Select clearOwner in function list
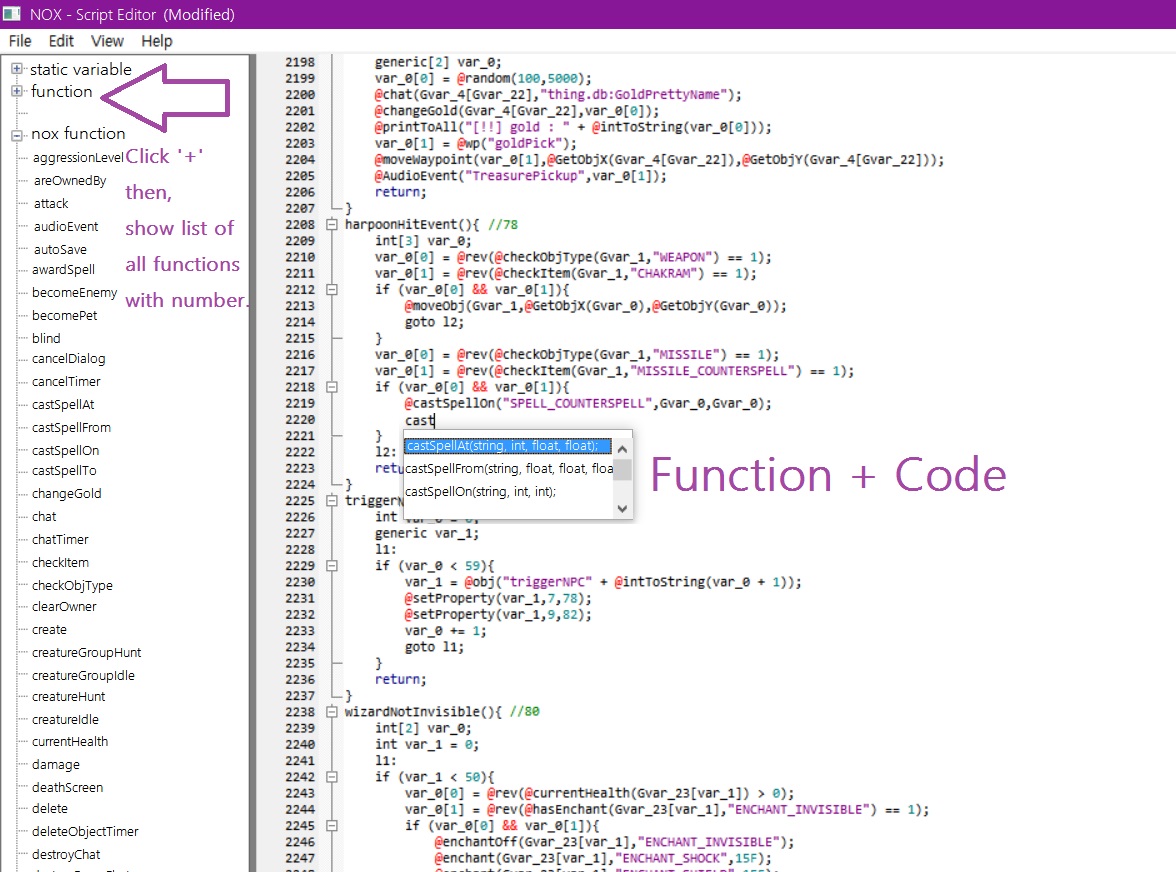This screenshot has height=872, width=1176. (64, 607)
